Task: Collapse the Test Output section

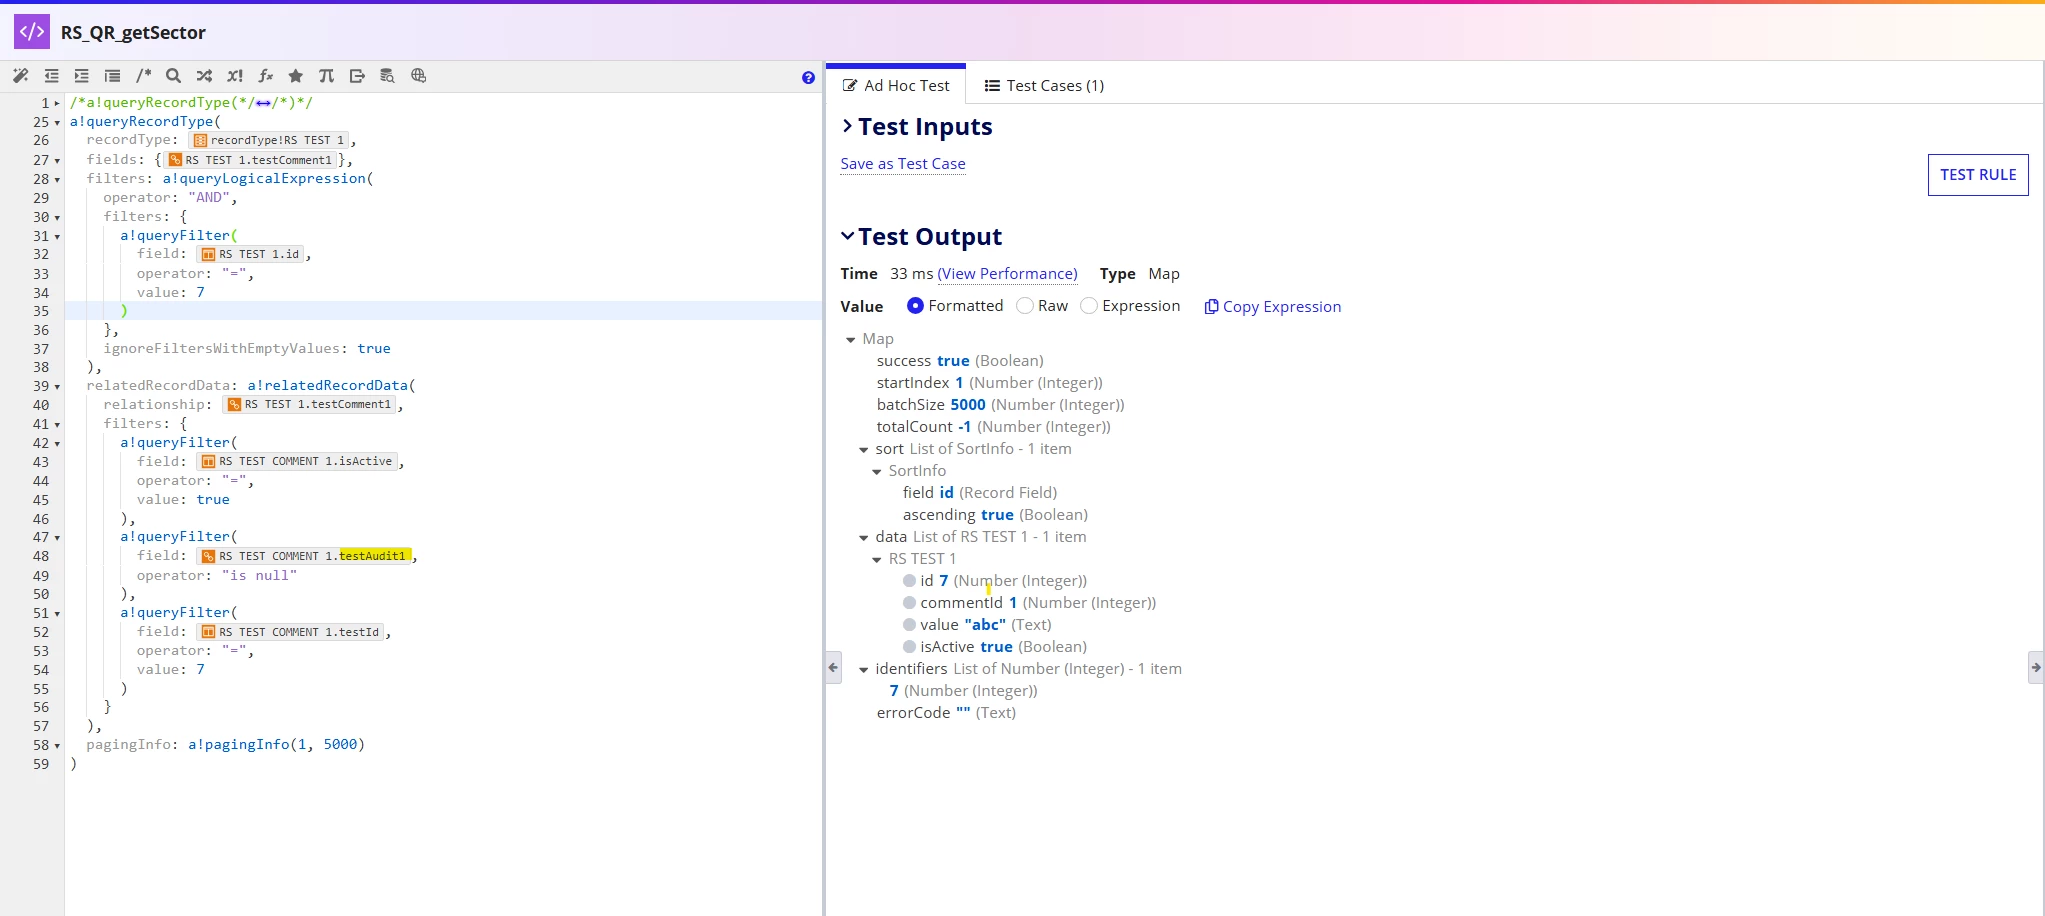Action: click(847, 236)
